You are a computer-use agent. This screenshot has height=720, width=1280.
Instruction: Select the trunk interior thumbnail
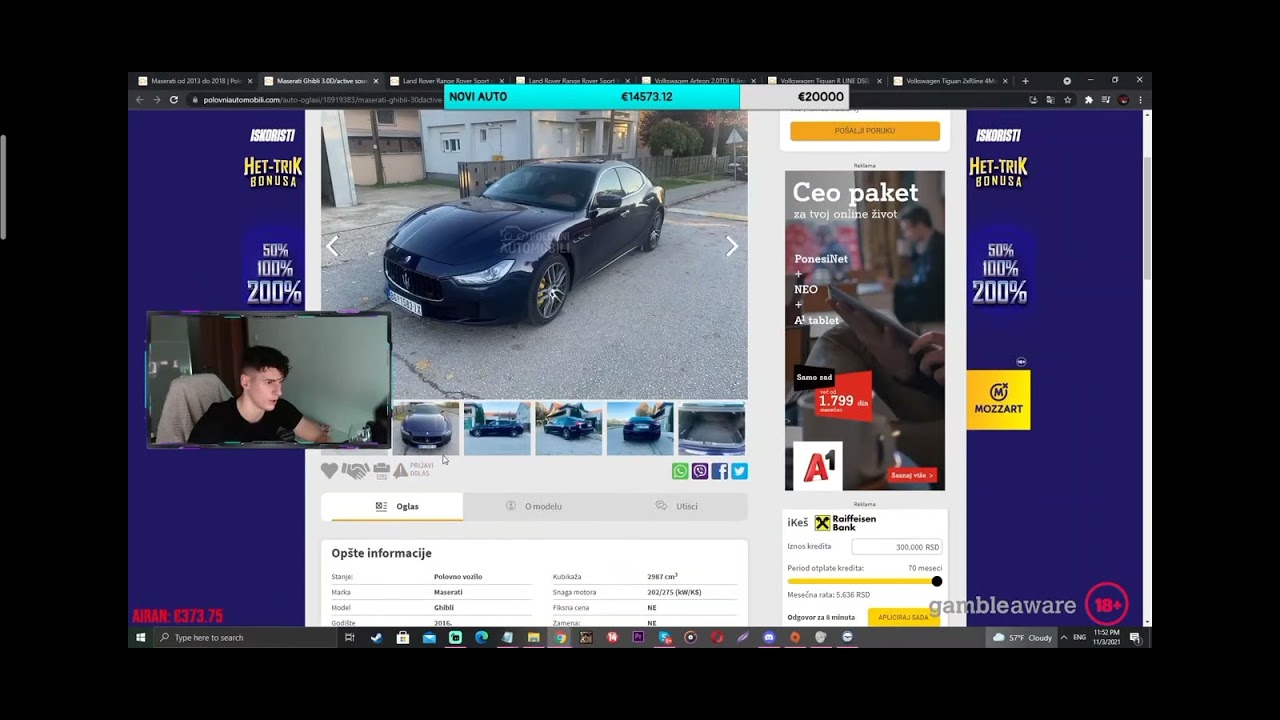[x=712, y=428]
